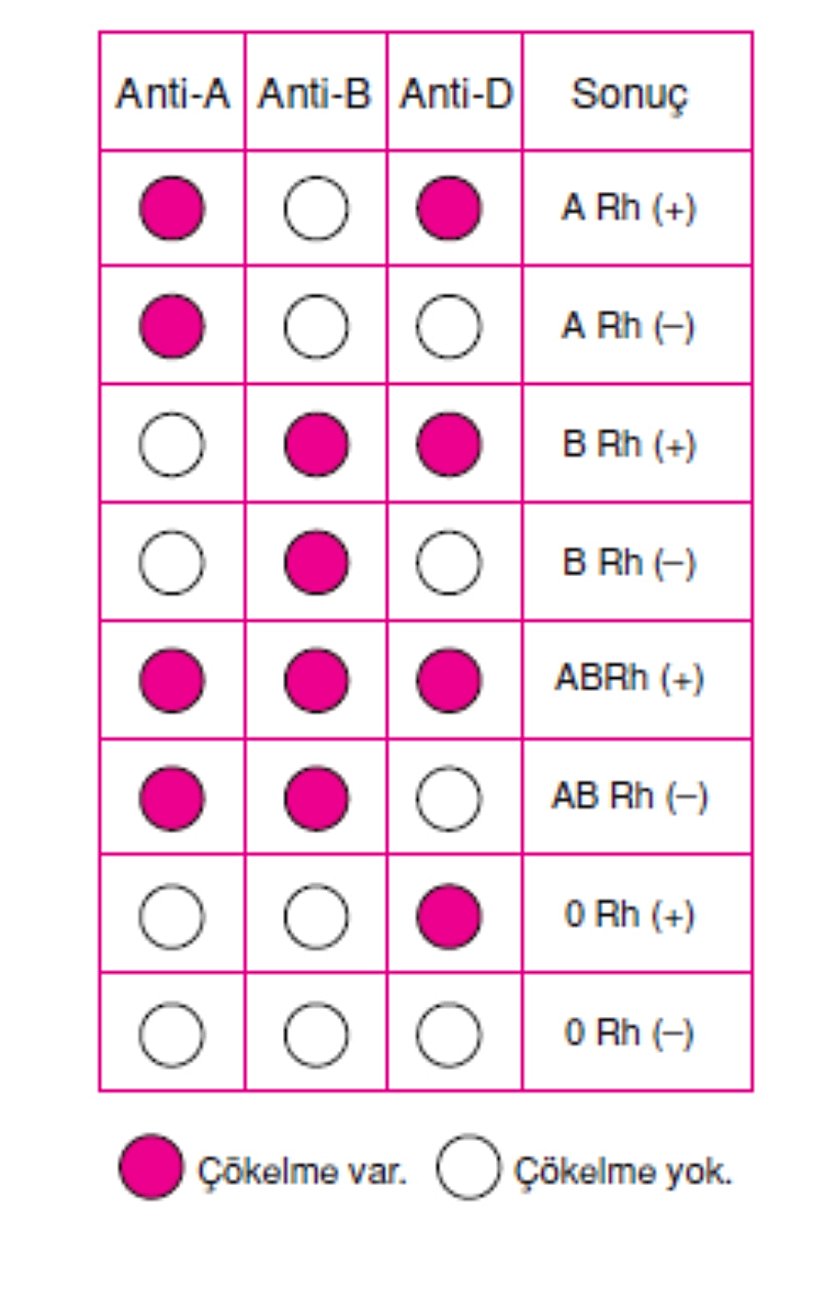Click filled Anti-B circle in B Rh (+) row
This screenshot has width=825, height=1302.
[x=316, y=444]
